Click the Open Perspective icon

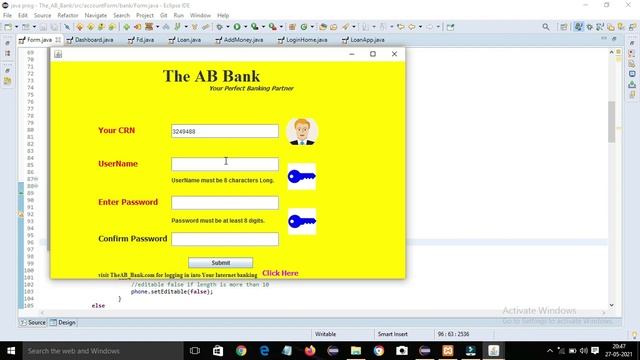[564, 27]
